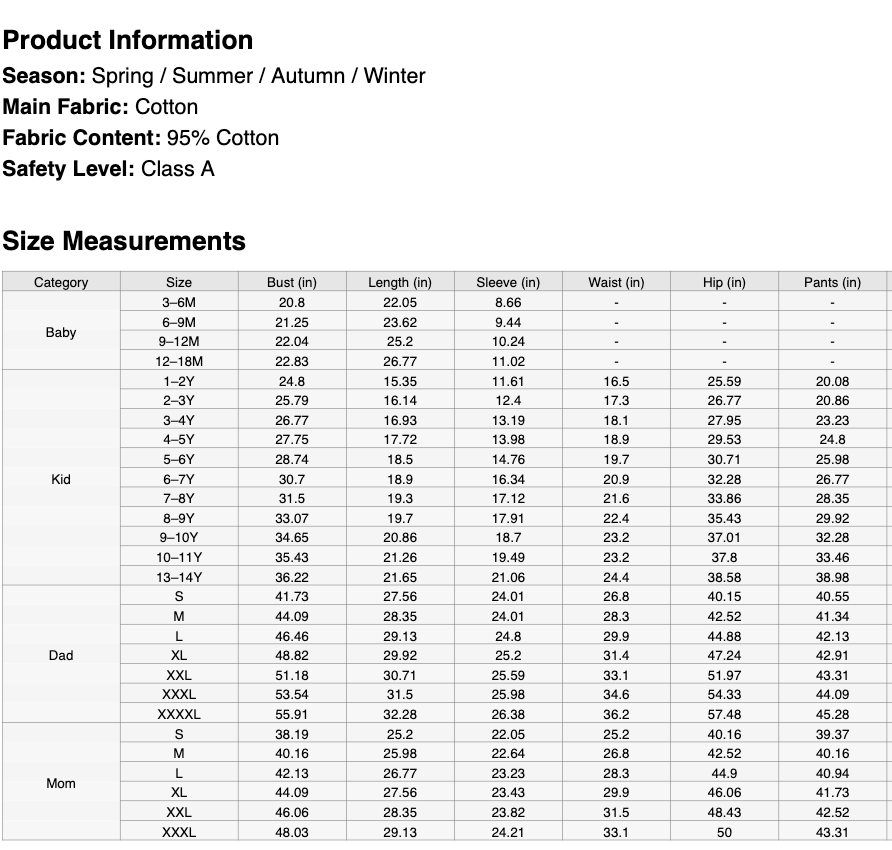Screen dimensions: 892x850
Task: Select the "Waist (in)" column header
Action: coord(616,282)
